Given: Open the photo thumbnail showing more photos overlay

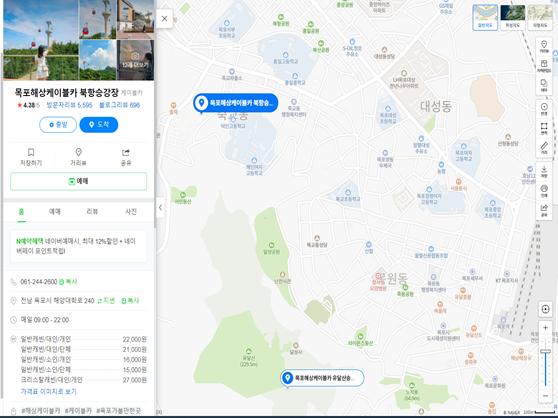Looking at the screenshot, I should pyautogui.click(x=135, y=60).
